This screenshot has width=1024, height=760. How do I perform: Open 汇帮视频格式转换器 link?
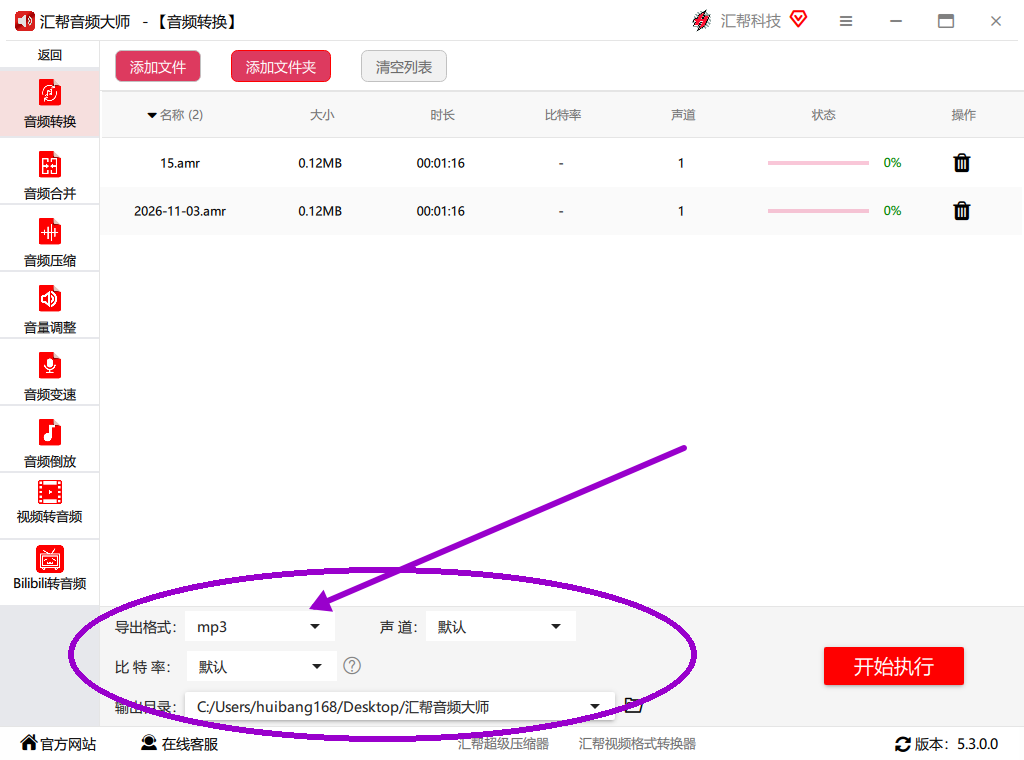(637, 744)
